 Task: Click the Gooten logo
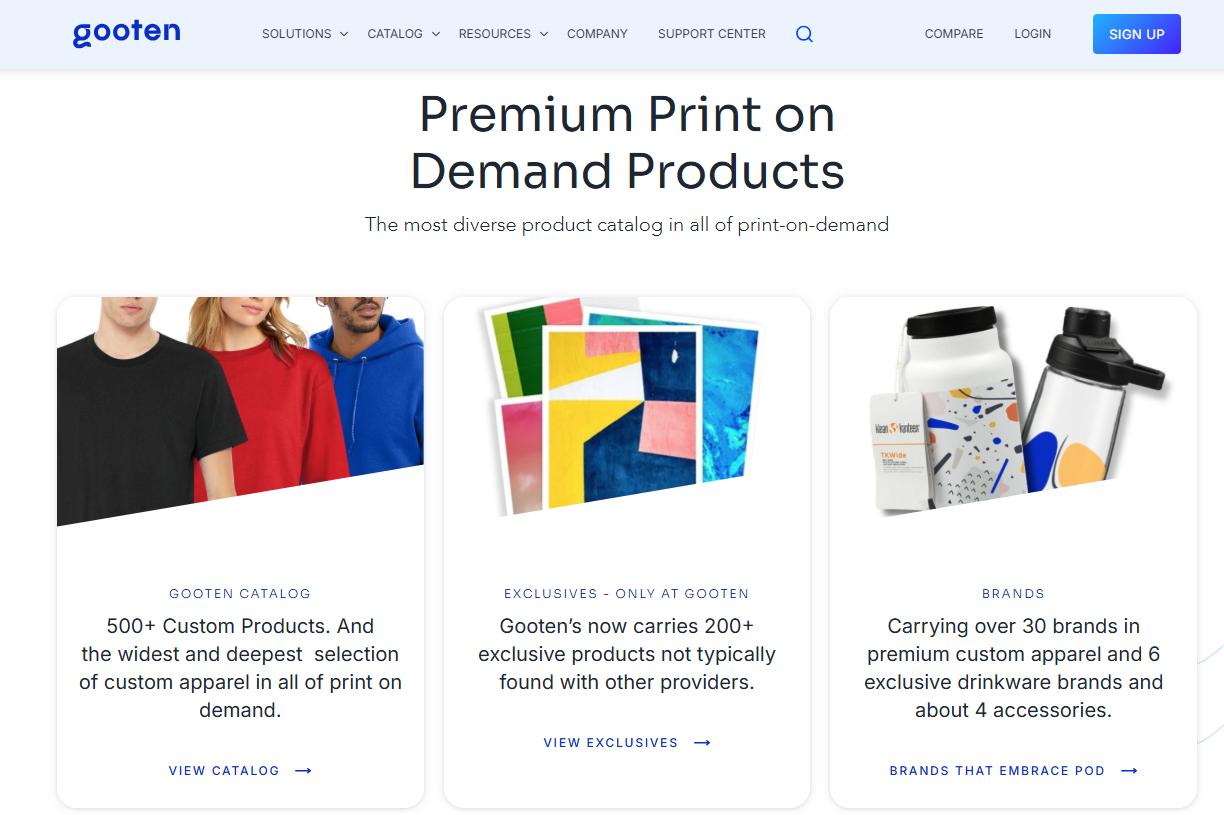coord(127,33)
